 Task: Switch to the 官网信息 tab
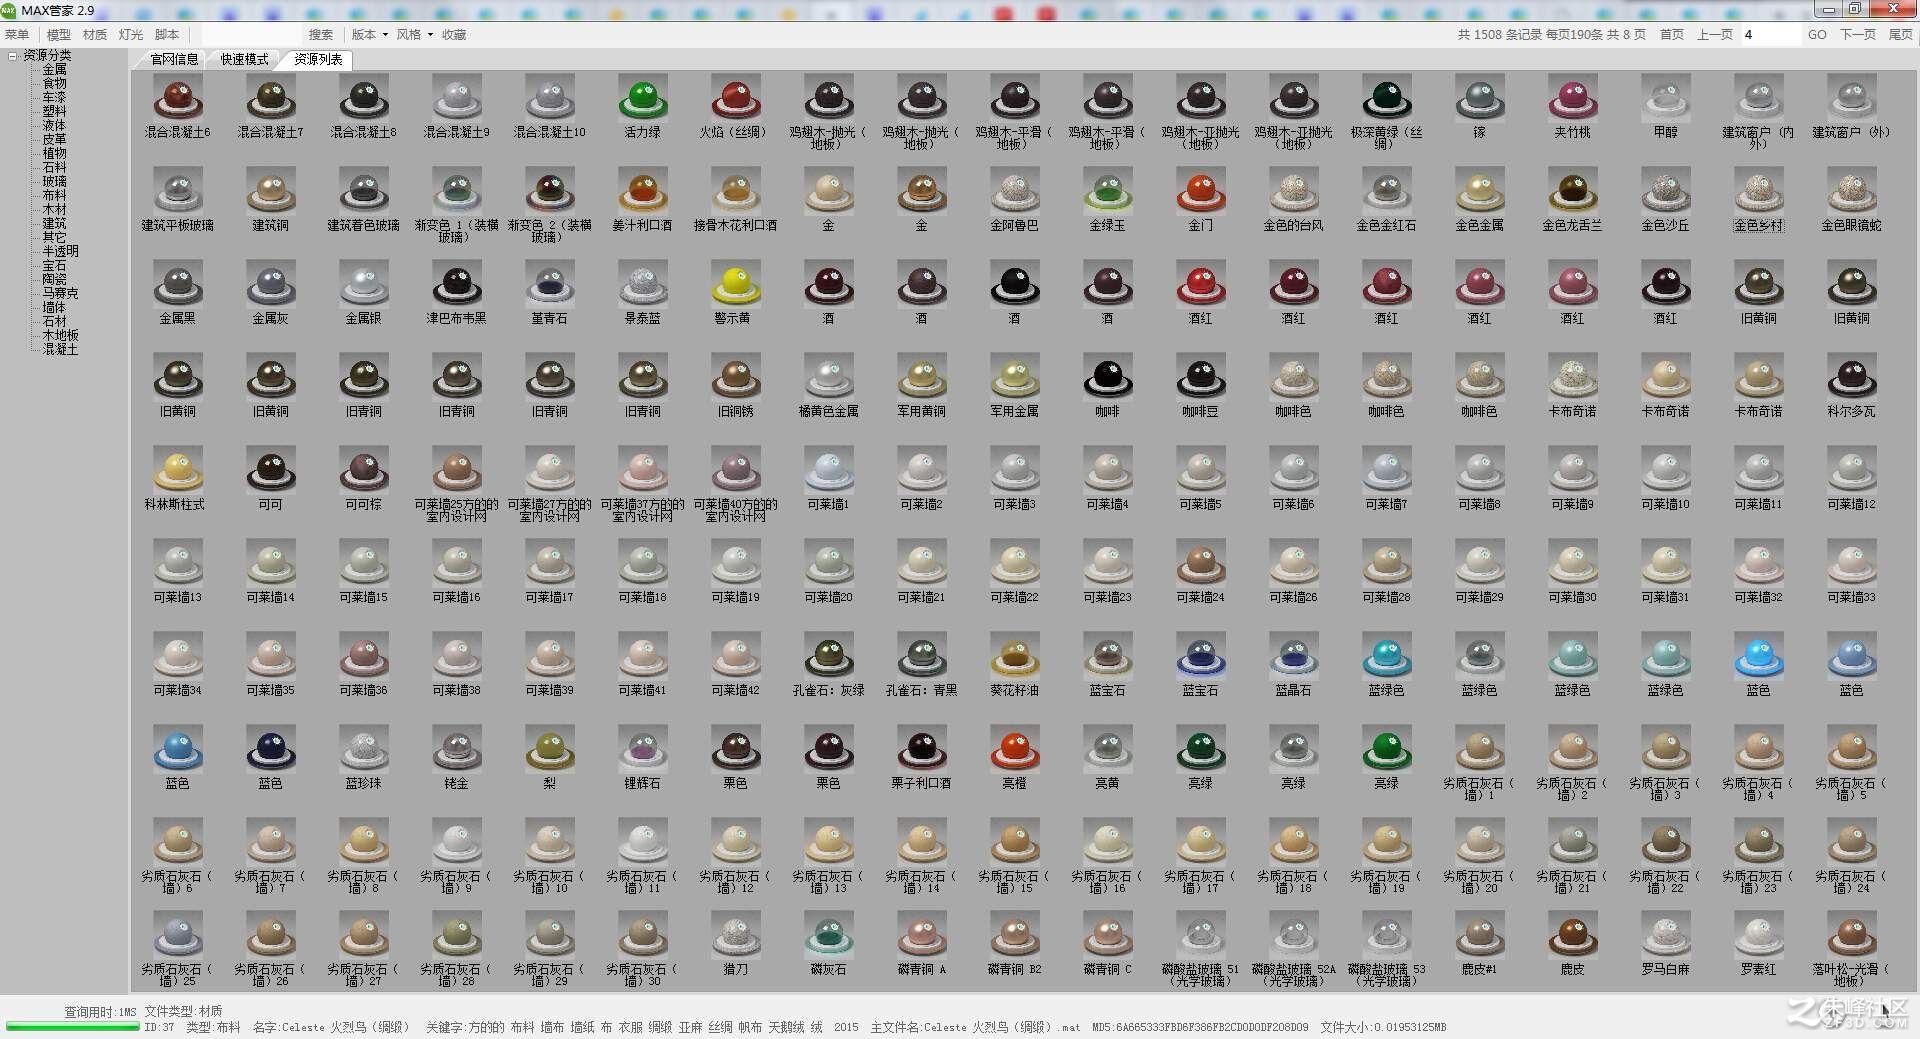tap(174, 59)
